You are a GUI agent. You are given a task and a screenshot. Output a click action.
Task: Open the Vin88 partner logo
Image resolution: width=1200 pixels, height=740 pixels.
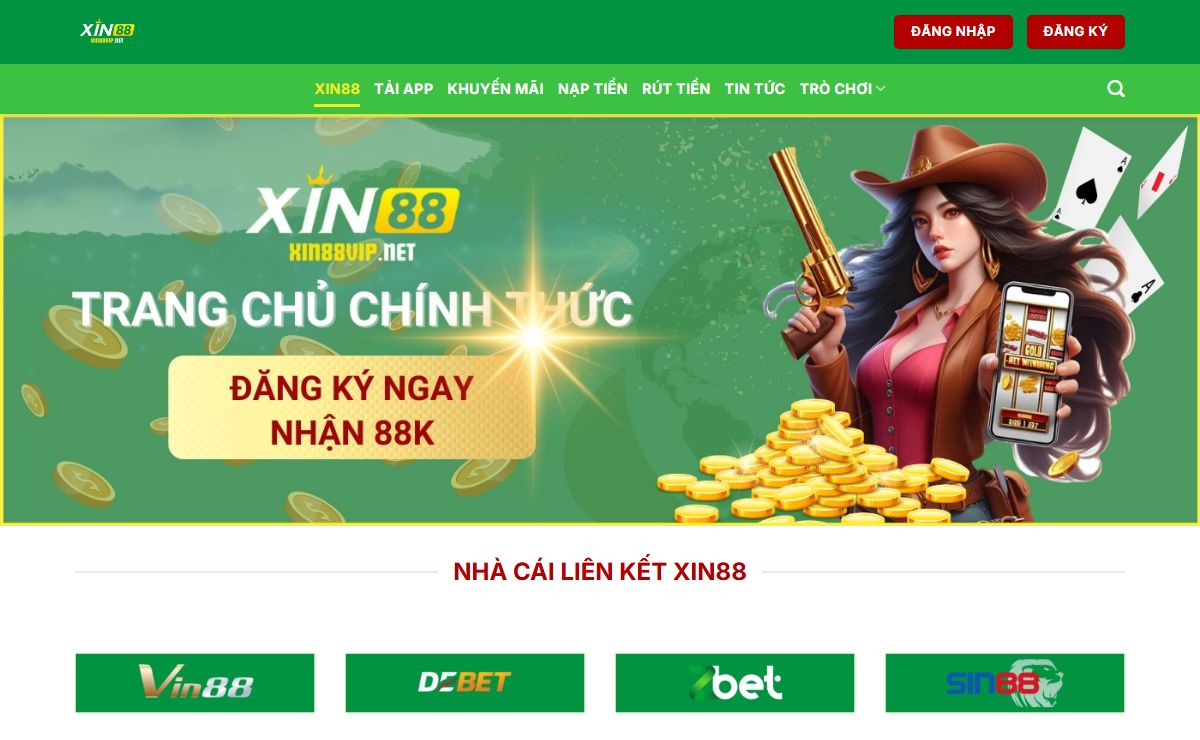coord(195,683)
